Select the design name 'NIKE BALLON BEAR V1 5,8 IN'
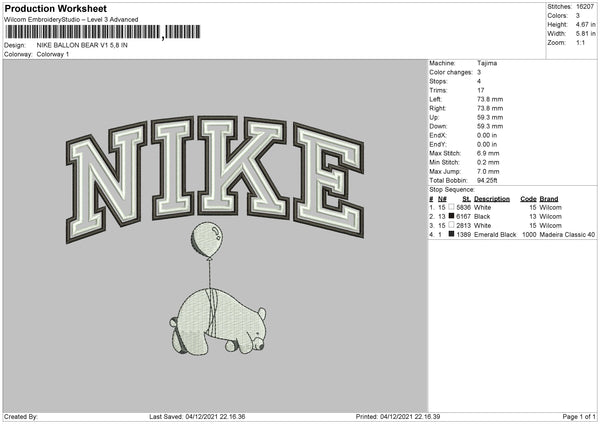Image resolution: width=600 pixels, height=424 pixels. 82,45
